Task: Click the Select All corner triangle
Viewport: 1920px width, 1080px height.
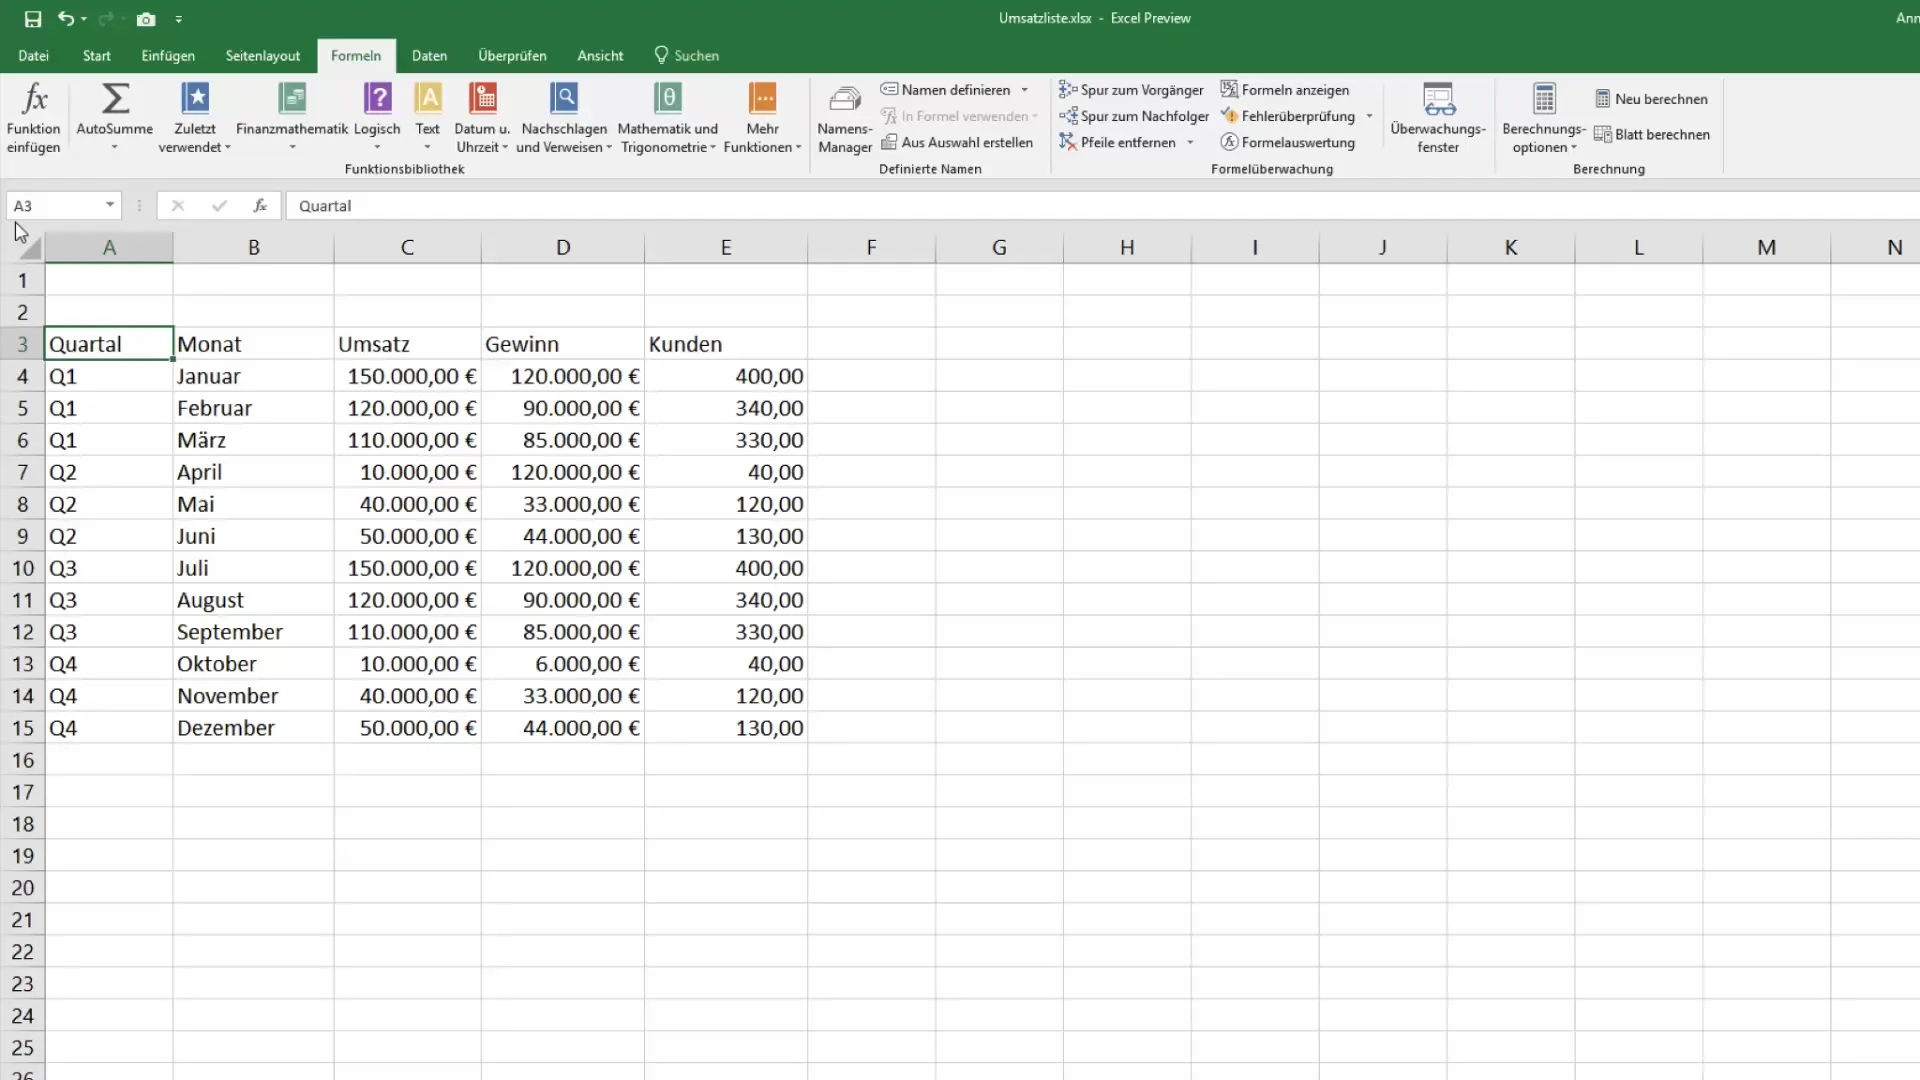Action: click(28, 247)
